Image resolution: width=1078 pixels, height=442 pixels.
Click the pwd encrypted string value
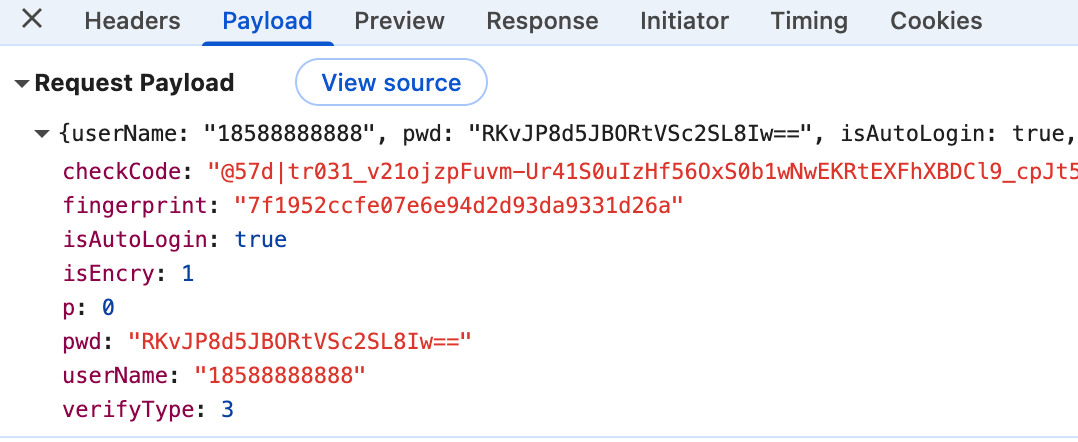pos(299,342)
